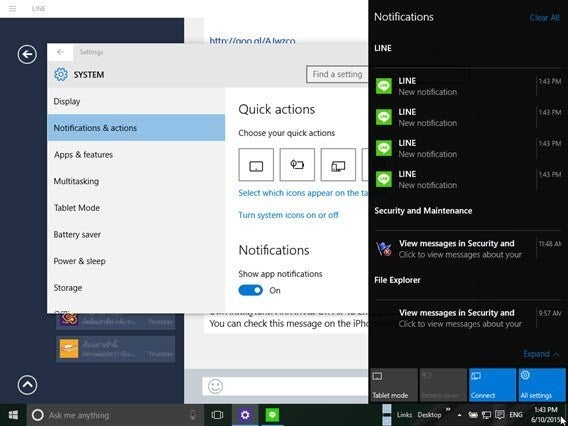Screen dimensions: 568x426
Task: Click the ENG language indicator
Action: point(516,415)
